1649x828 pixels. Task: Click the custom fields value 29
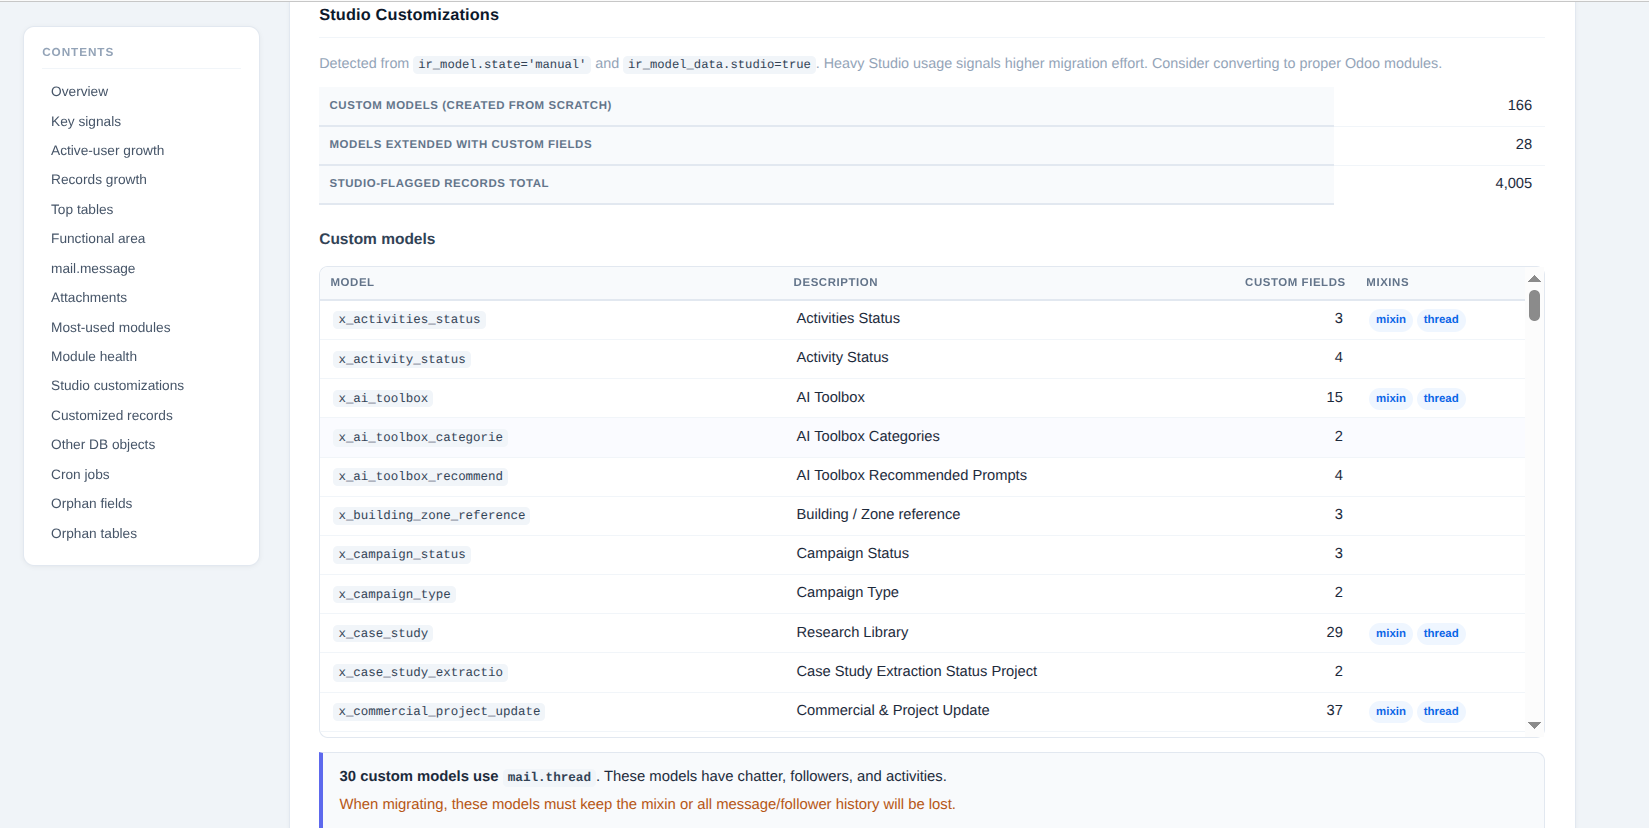[1334, 632]
